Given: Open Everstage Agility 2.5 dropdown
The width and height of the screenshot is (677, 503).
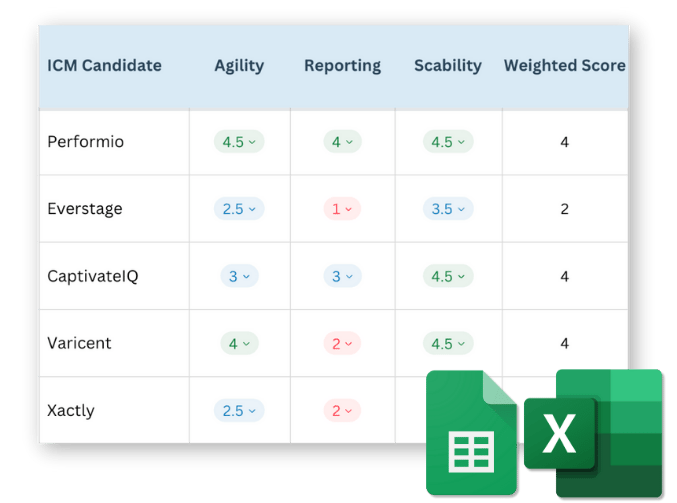Looking at the screenshot, I should 239,209.
